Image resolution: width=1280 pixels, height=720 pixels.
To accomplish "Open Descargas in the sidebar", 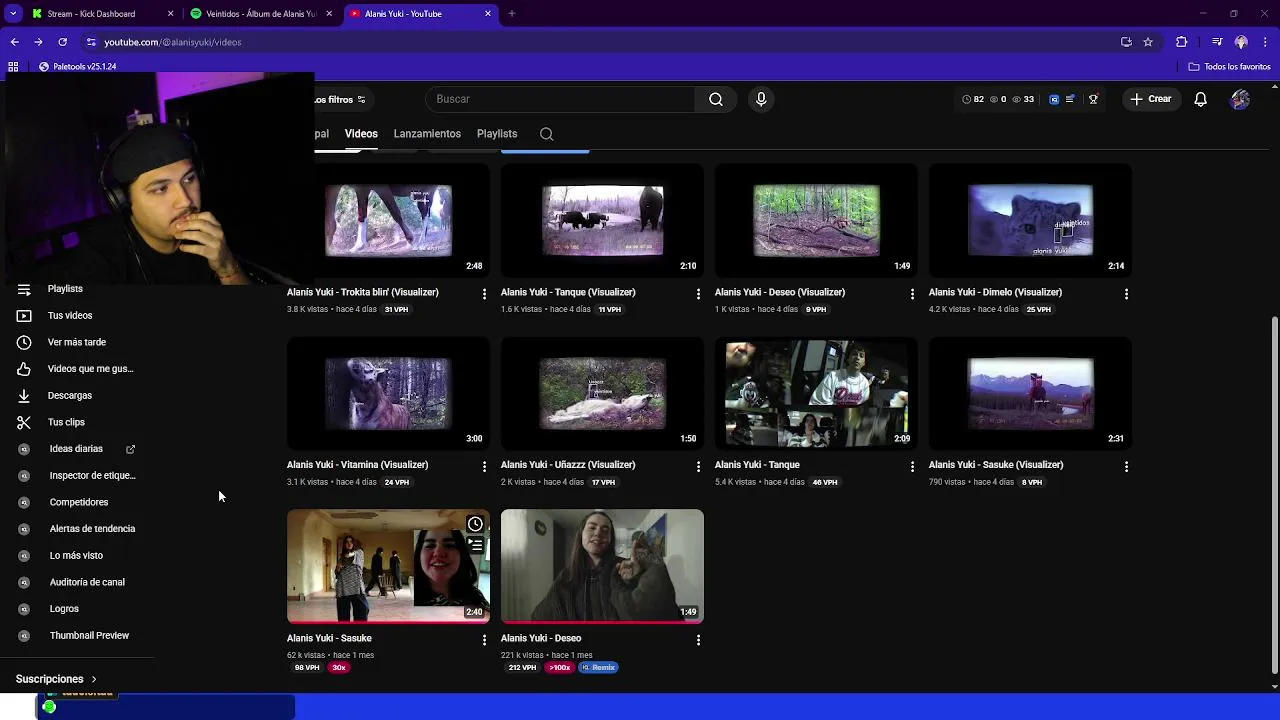I will click(70, 396).
